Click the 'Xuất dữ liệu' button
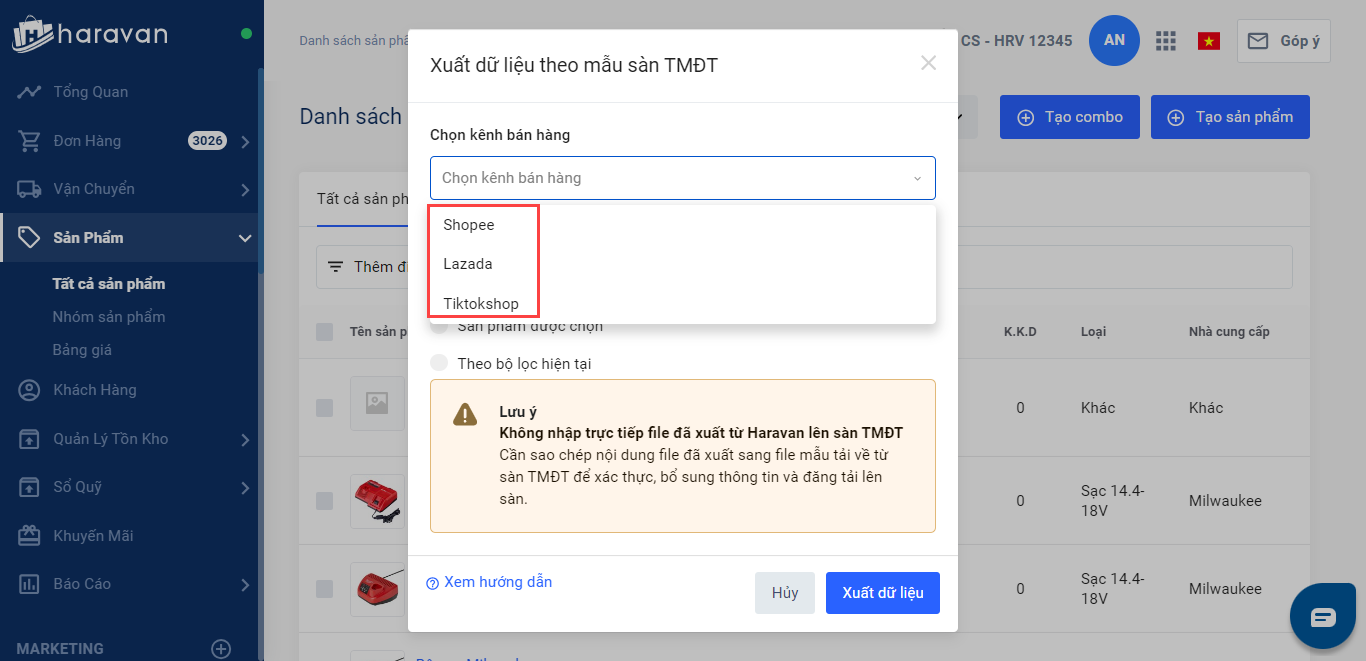The height and width of the screenshot is (661, 1366). (x=882, y=593)
